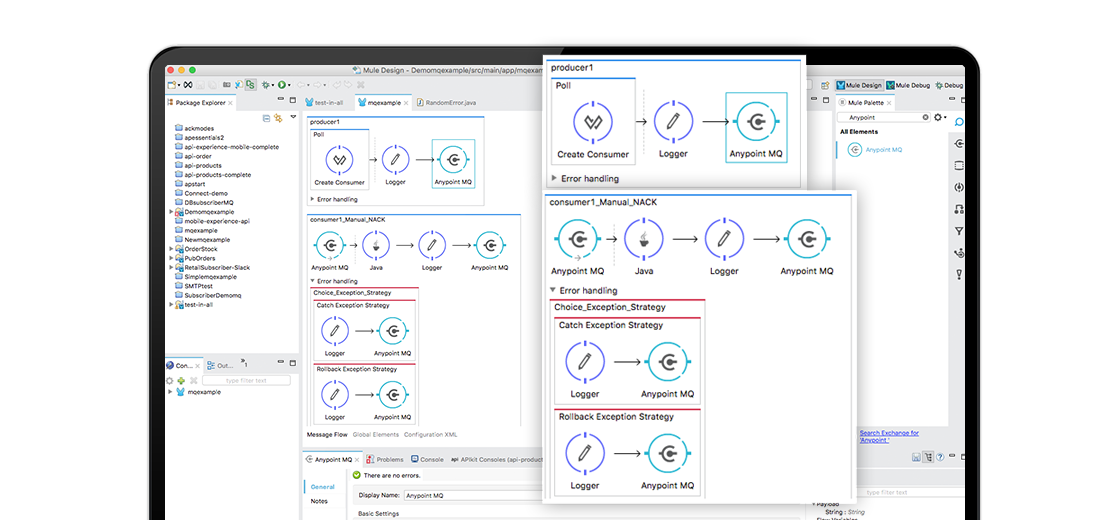Image resolution: width=1120 pixels, height=520 pixels.
Task: Open the Run button's dropdown arrow
Action: pos(289,85)
